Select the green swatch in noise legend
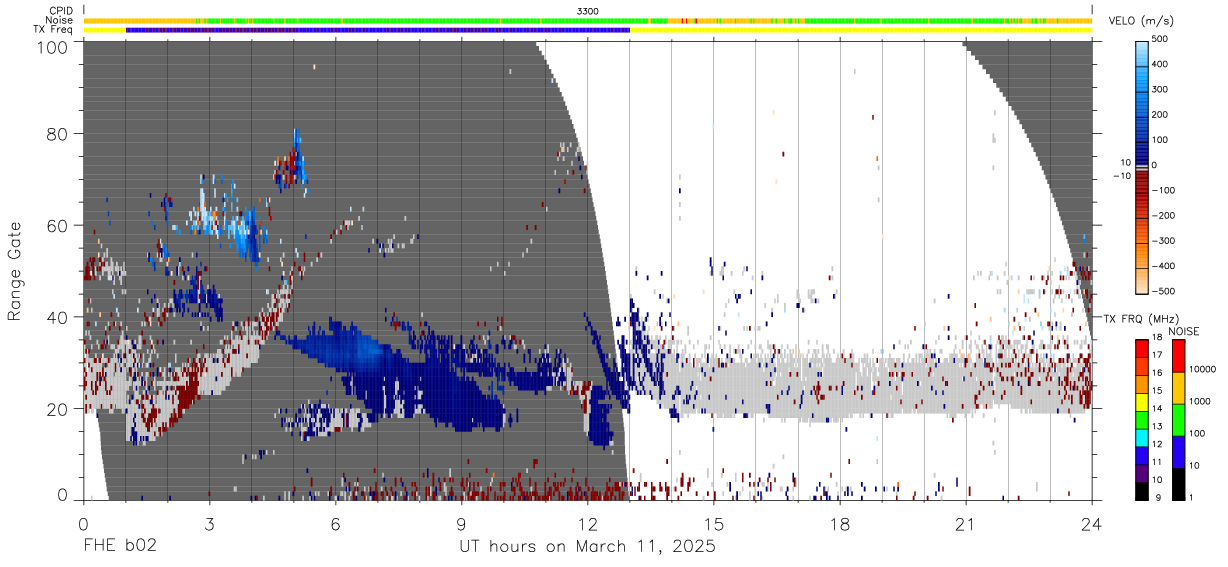This screenshot has width=1228, height=567. click(1177, 420)
